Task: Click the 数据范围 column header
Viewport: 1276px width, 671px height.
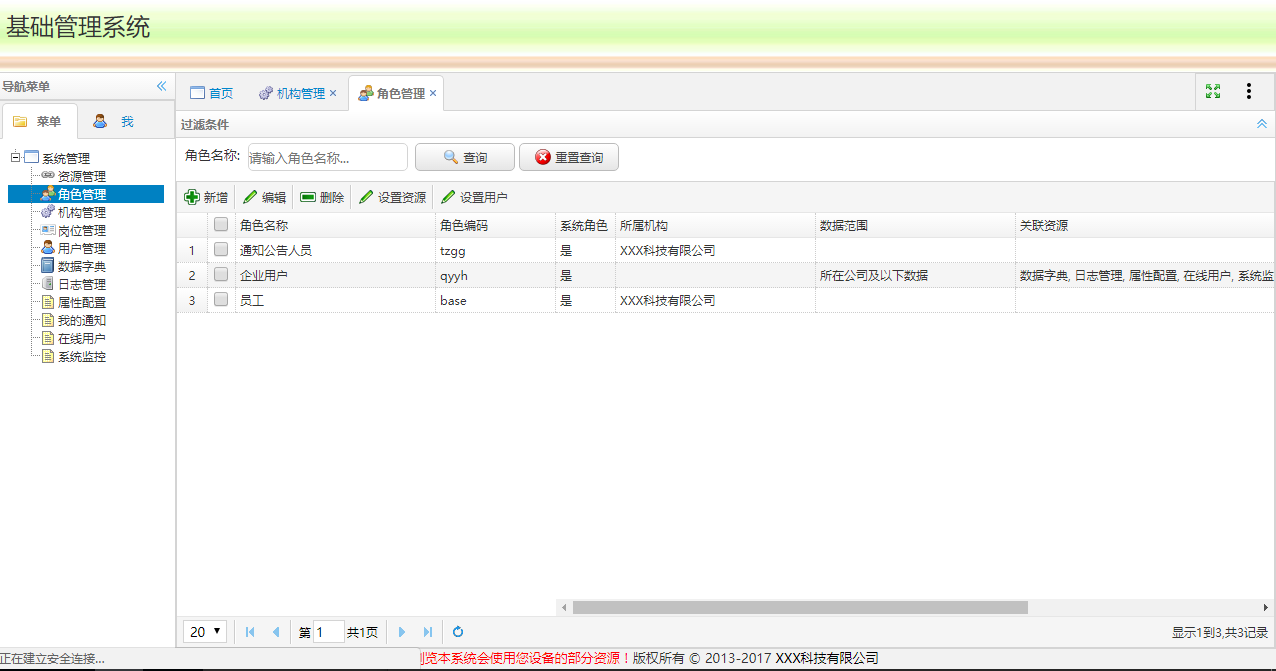Action: (915, 225)
